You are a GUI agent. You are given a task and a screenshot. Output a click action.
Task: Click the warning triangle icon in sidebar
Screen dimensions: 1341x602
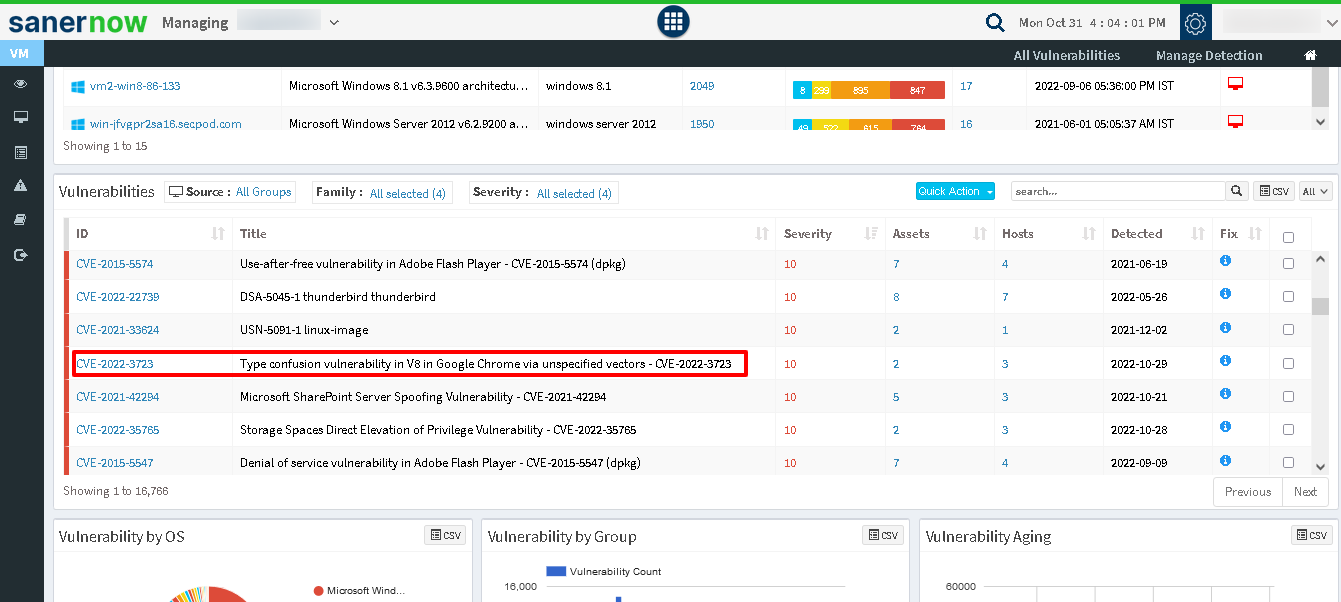(20, 186)
